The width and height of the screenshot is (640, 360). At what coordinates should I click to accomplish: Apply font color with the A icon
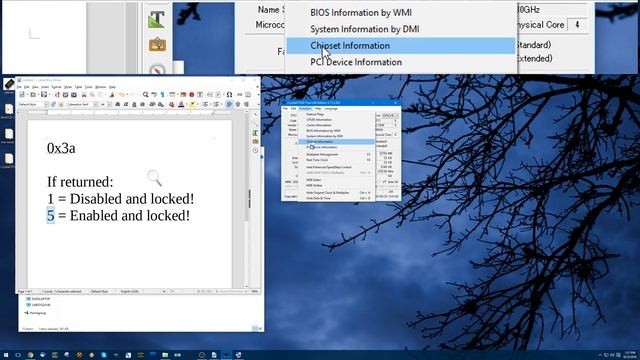tap(180, 104)
